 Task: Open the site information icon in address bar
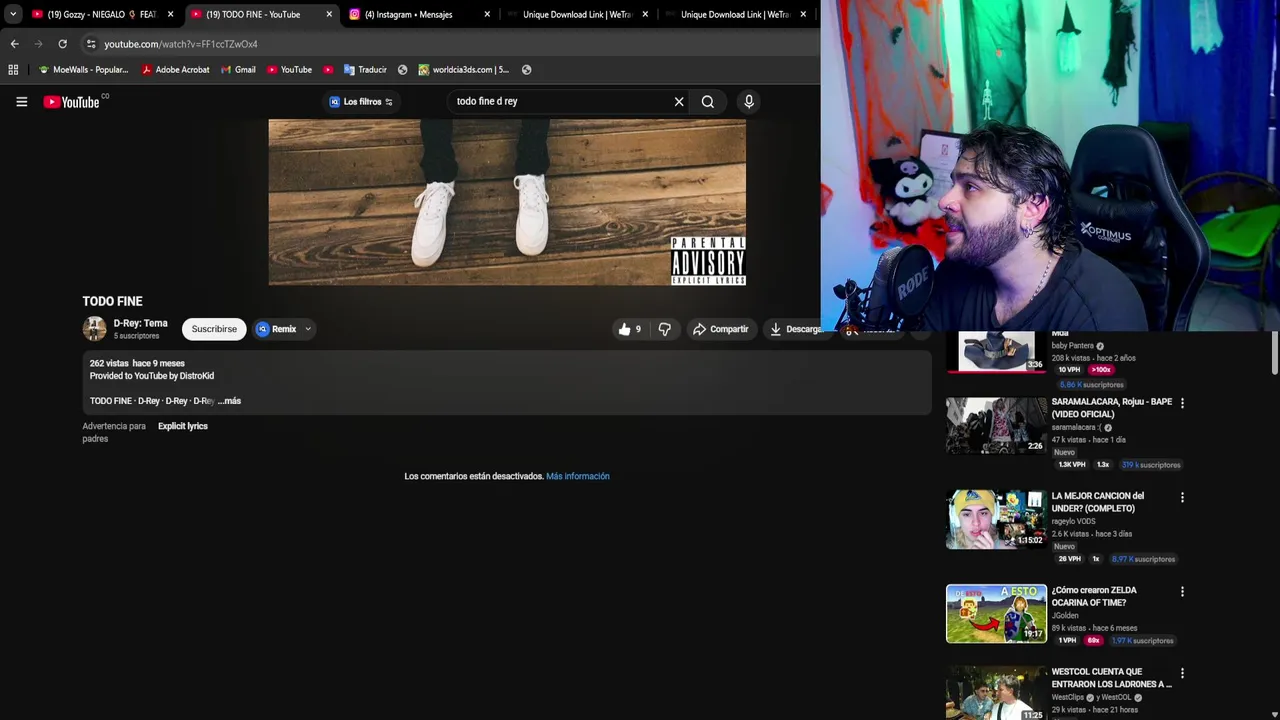coord(91,44)
